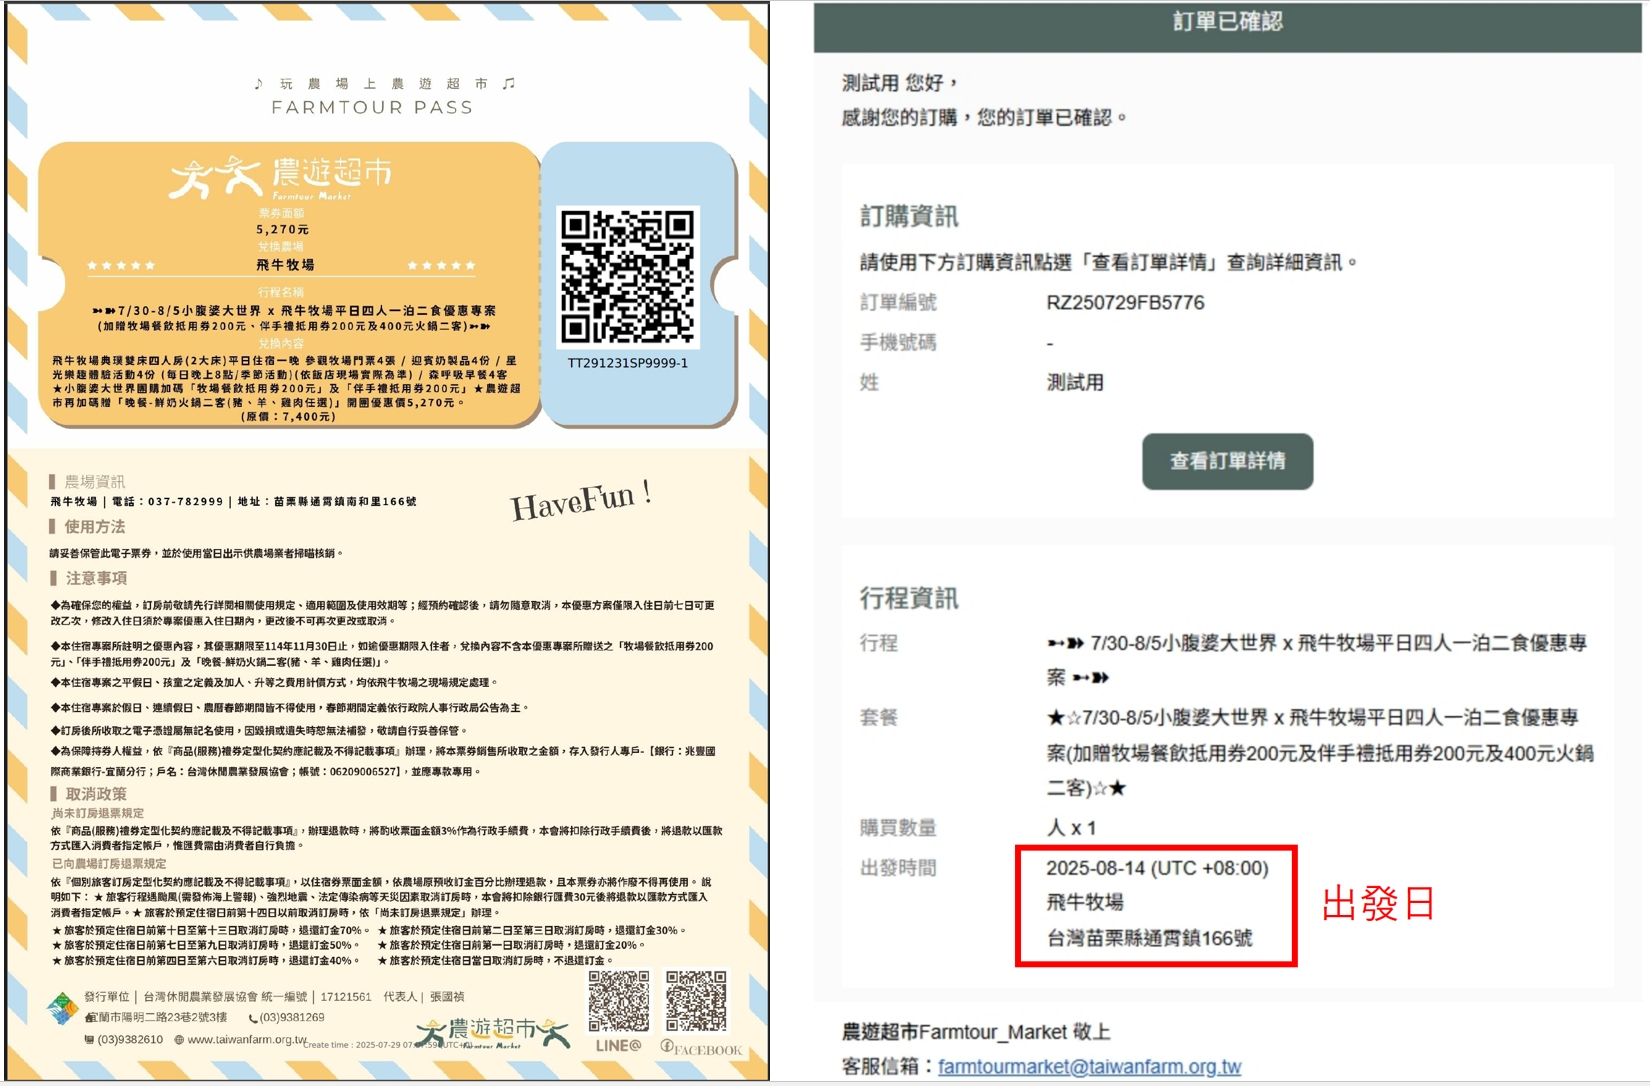Click the 訂單已確認 header banner
The width and height of the screenshot is (1650, 1086).
point(1227,25)
